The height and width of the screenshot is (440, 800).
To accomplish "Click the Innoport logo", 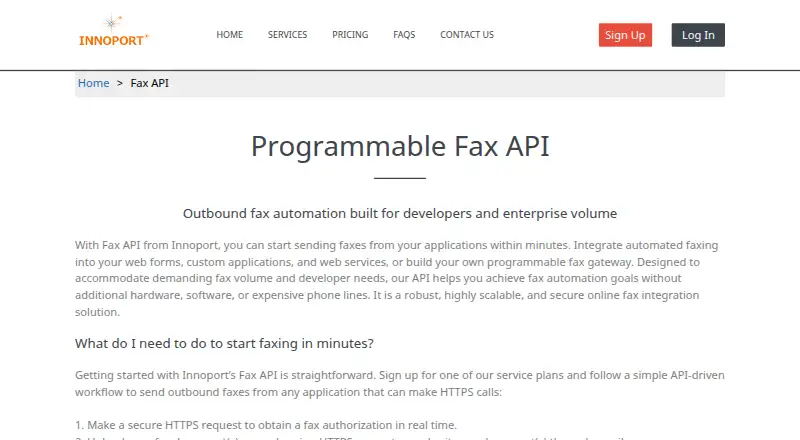I will pos(114,32).
